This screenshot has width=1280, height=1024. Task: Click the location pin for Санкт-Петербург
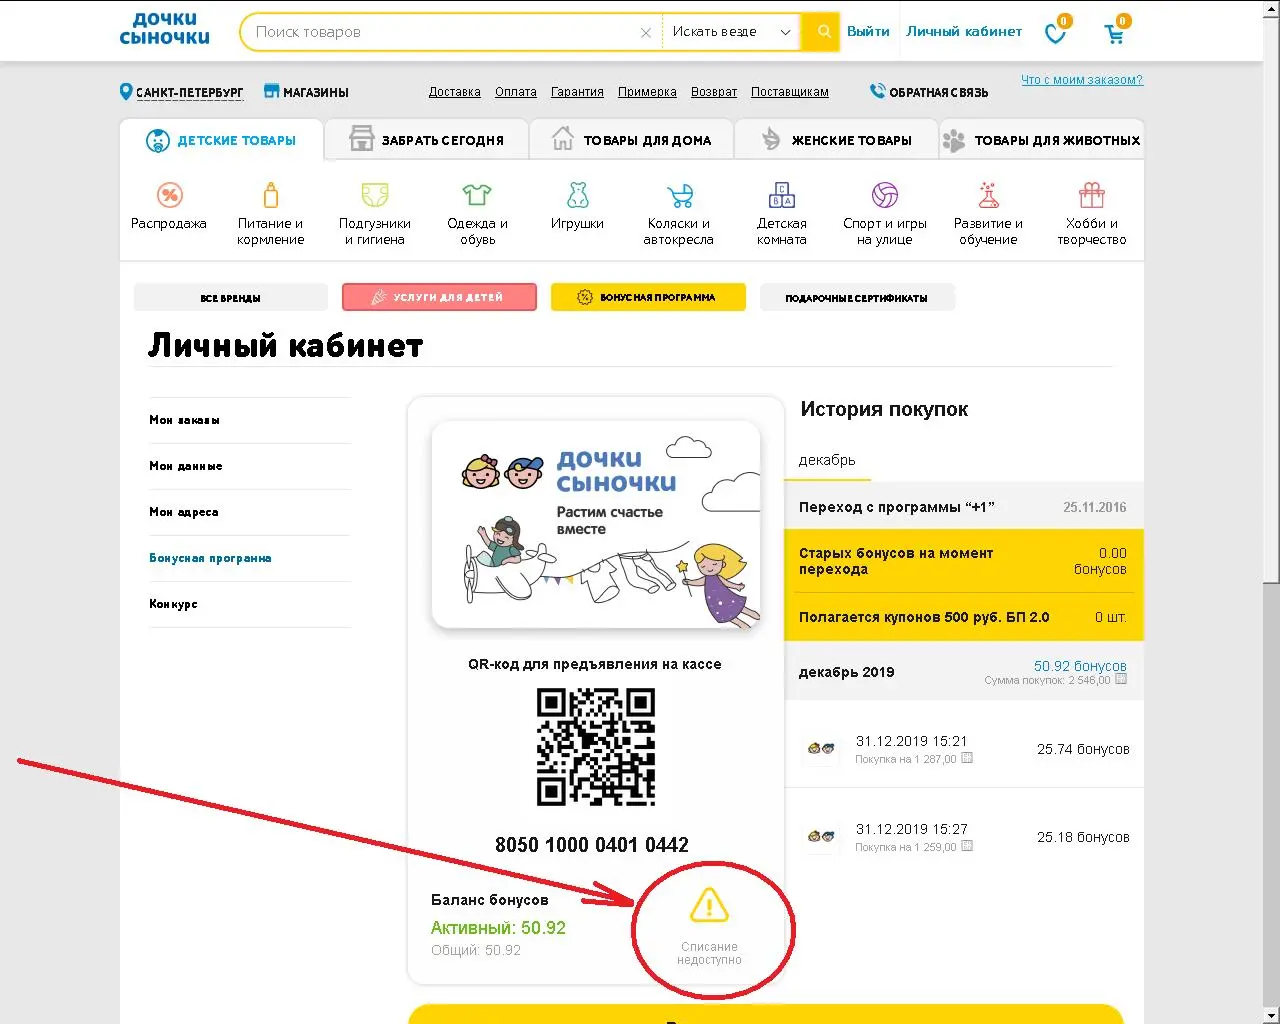[126, 92]
